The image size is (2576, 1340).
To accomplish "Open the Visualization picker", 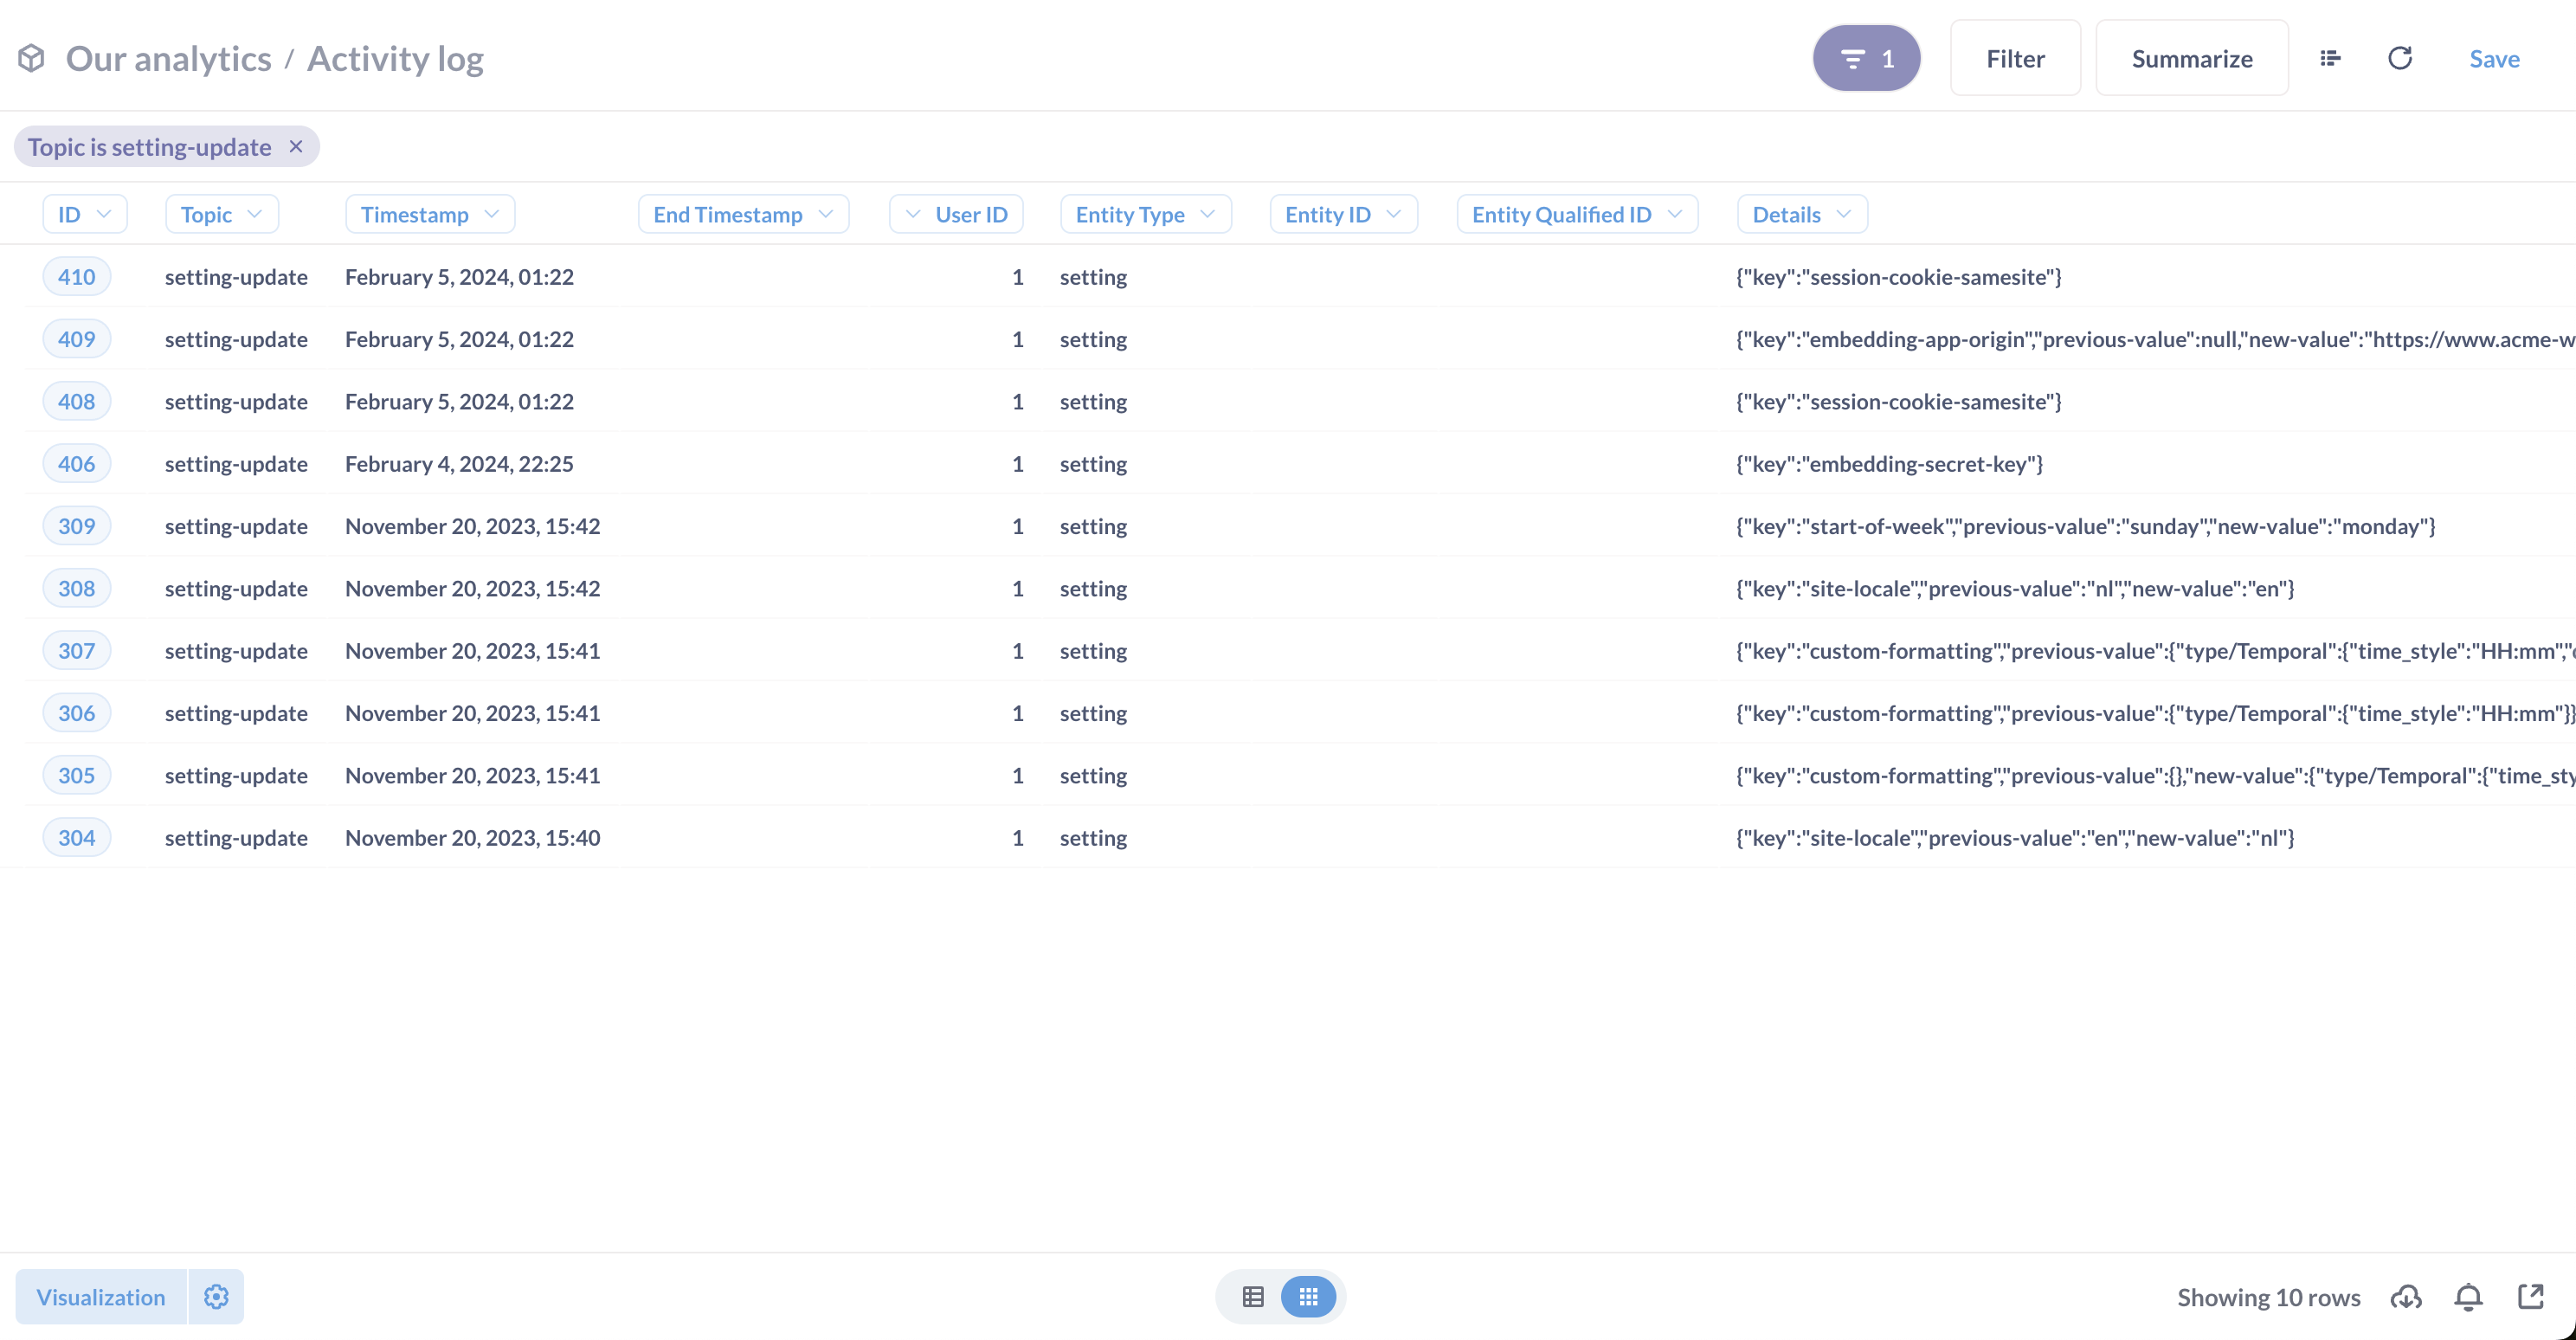I will (100, 1296).
